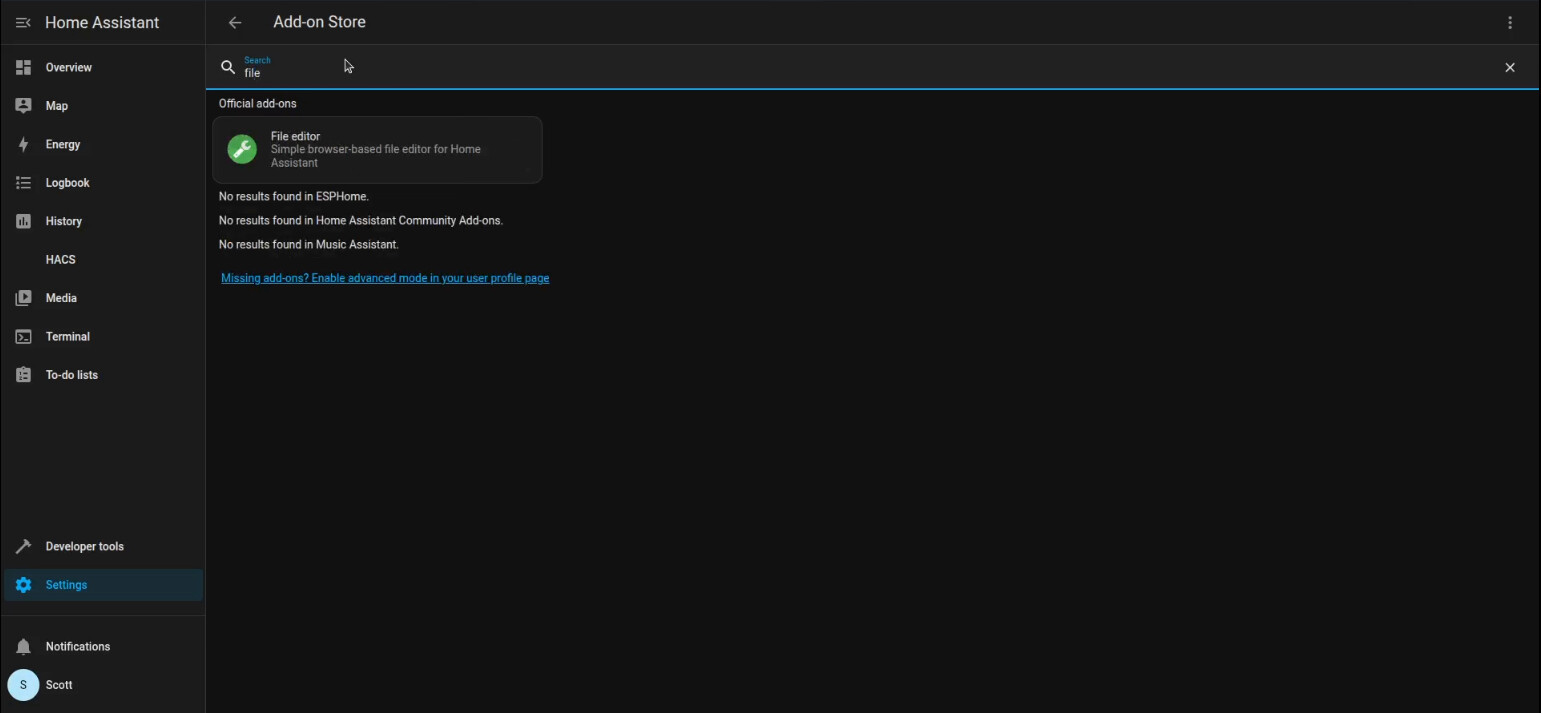Image resolution: width=1541 pixels, height=713 pixels.
Task: Click the Media play icon
Action: [23, 298]
